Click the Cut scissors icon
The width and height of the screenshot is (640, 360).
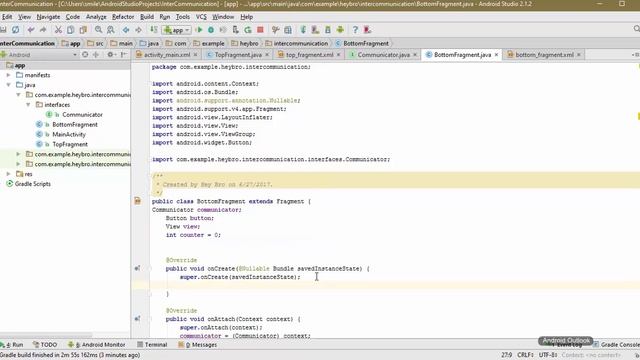point(58,30)
